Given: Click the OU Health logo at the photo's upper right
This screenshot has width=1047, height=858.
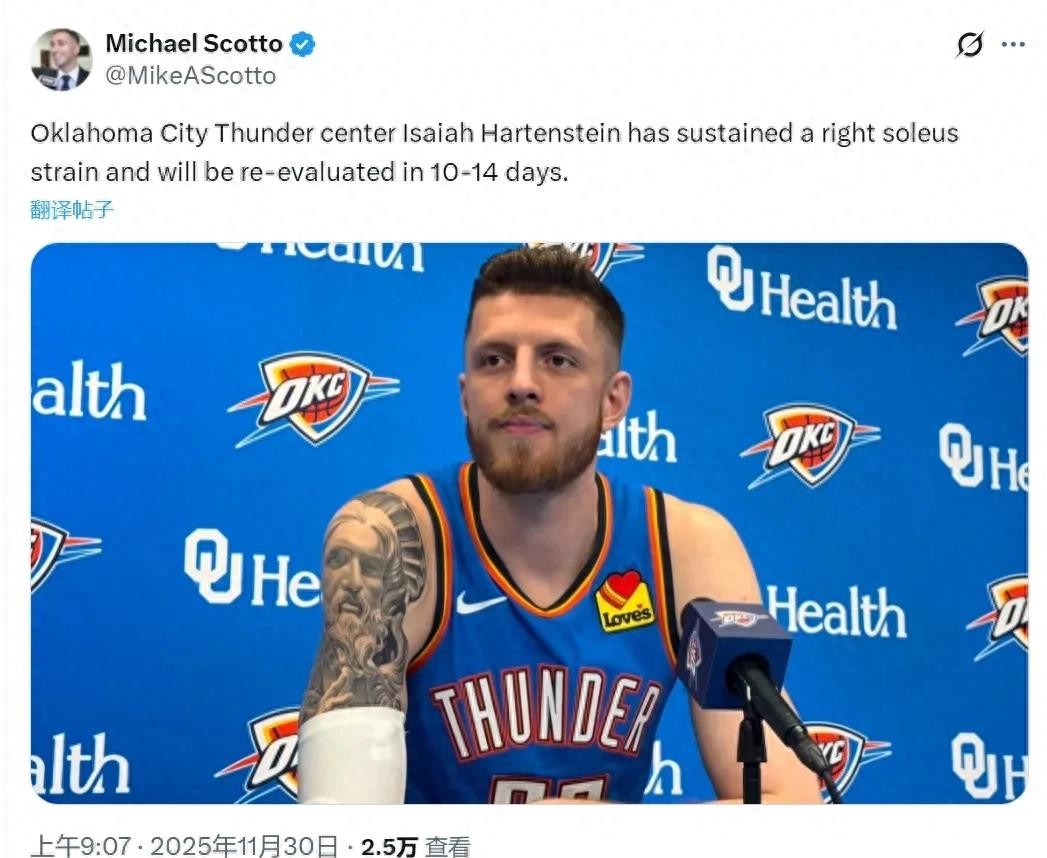Looking at the screenshot, I should [801, 289].
